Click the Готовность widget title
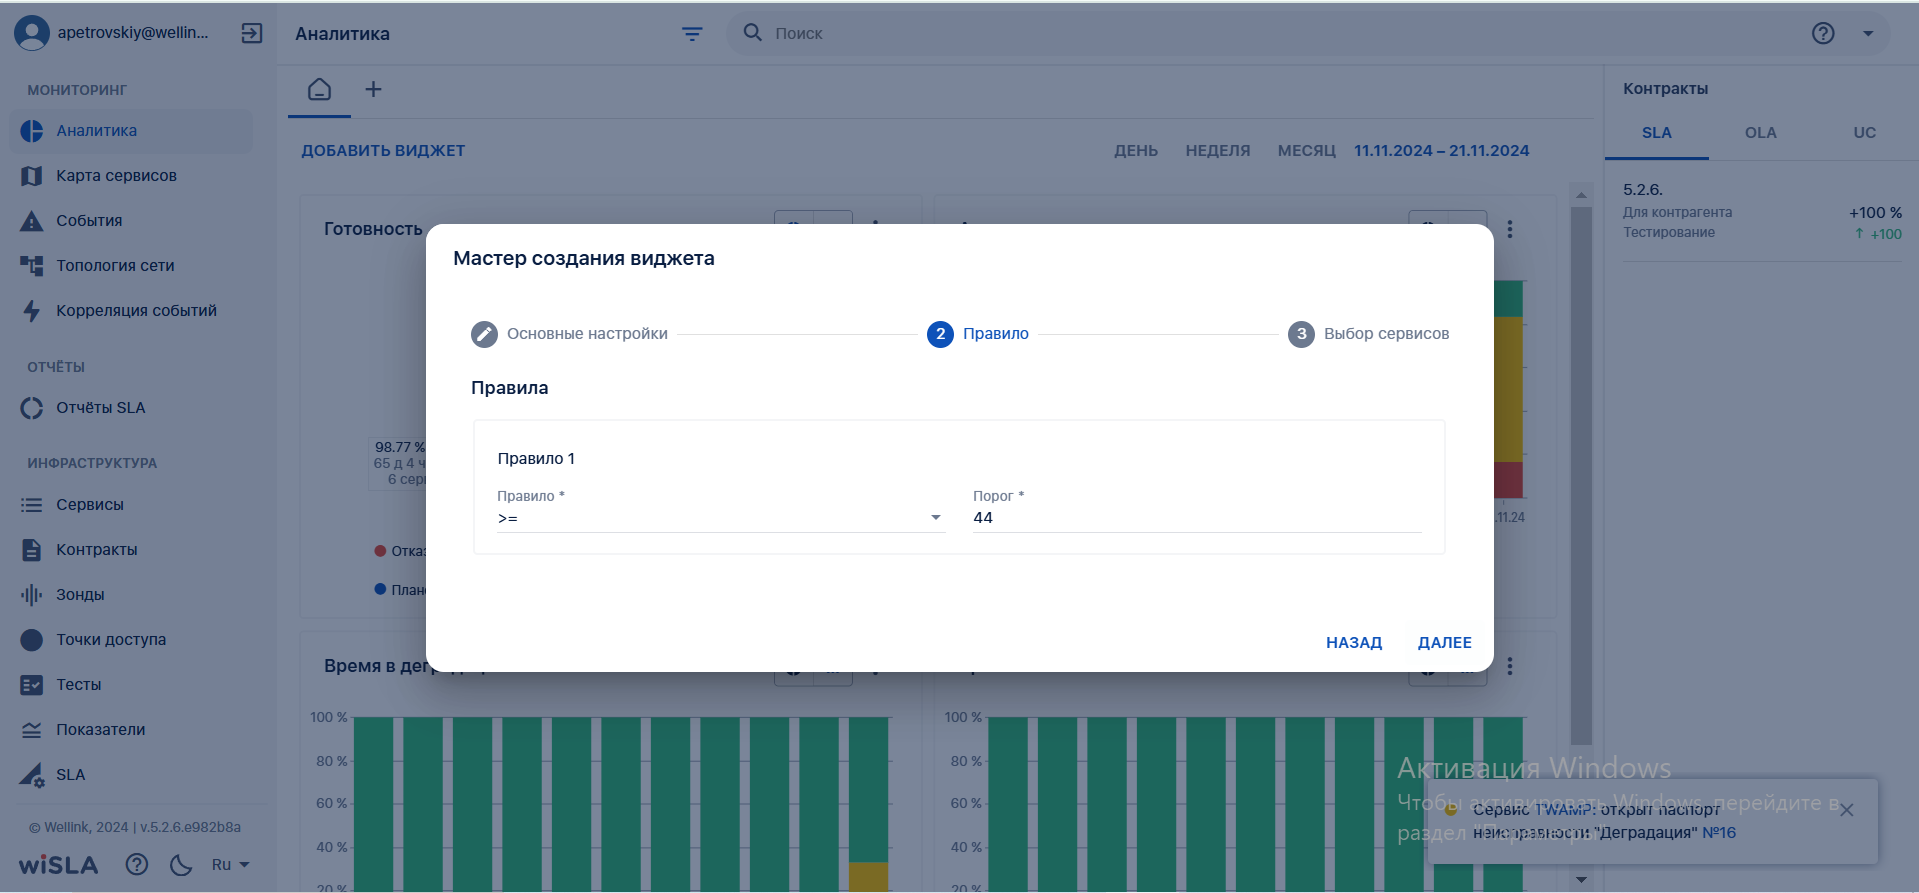 (x=373, y=229)
